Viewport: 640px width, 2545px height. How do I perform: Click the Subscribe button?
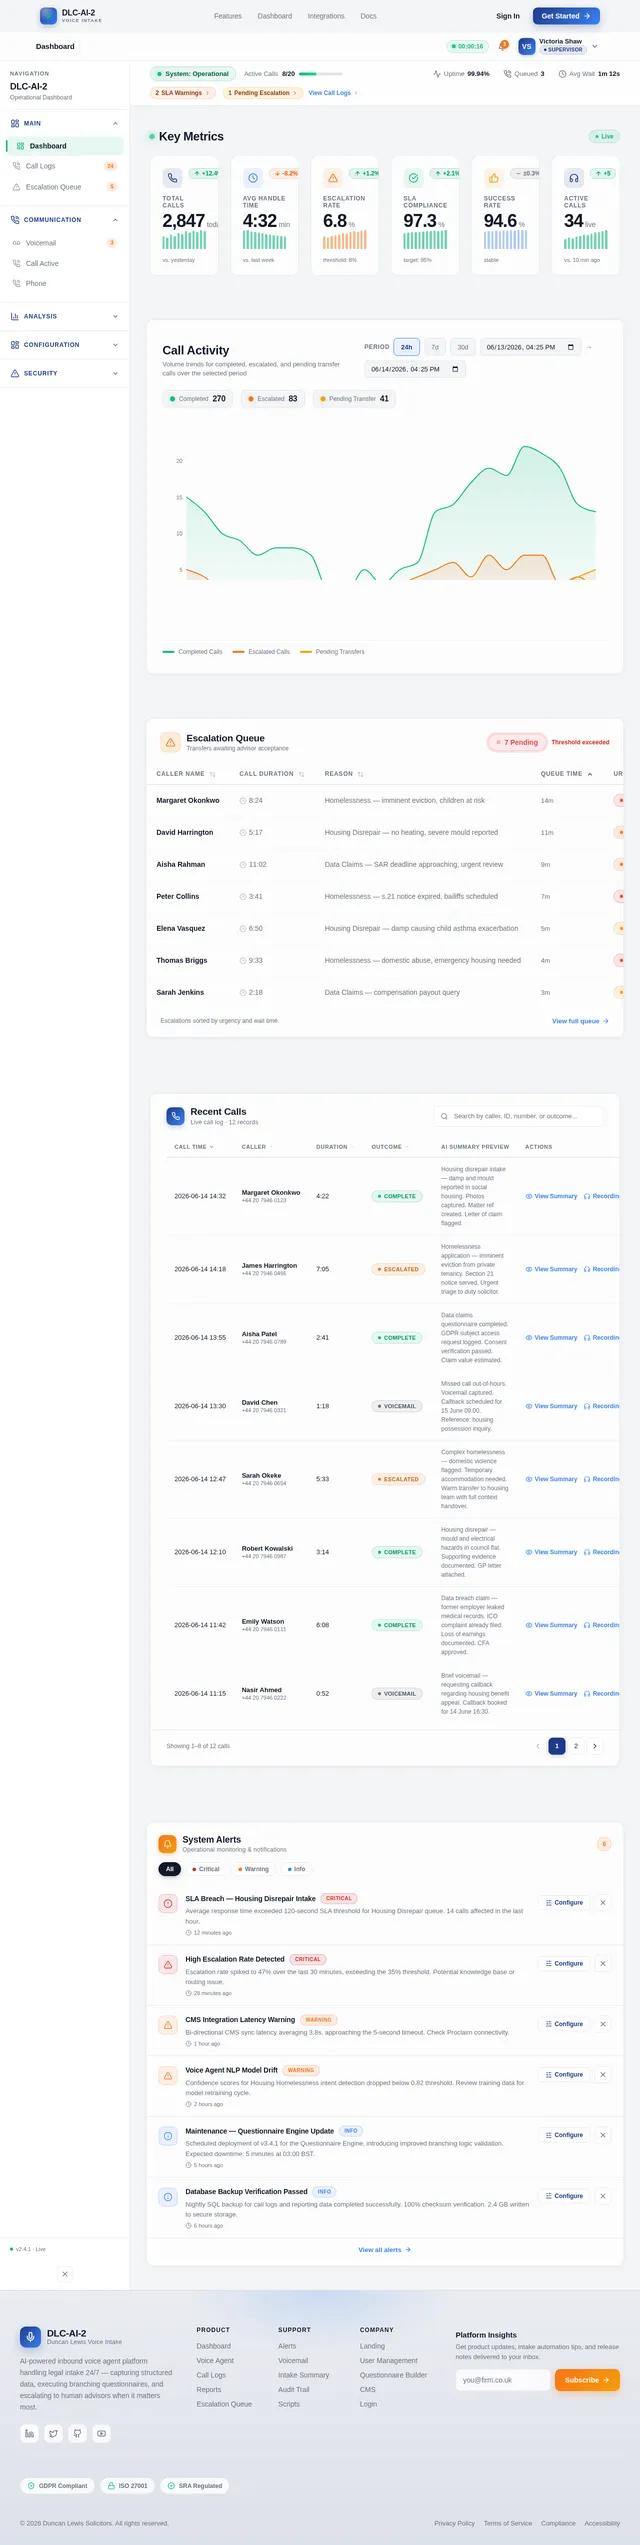click(x=587, y=2380)
